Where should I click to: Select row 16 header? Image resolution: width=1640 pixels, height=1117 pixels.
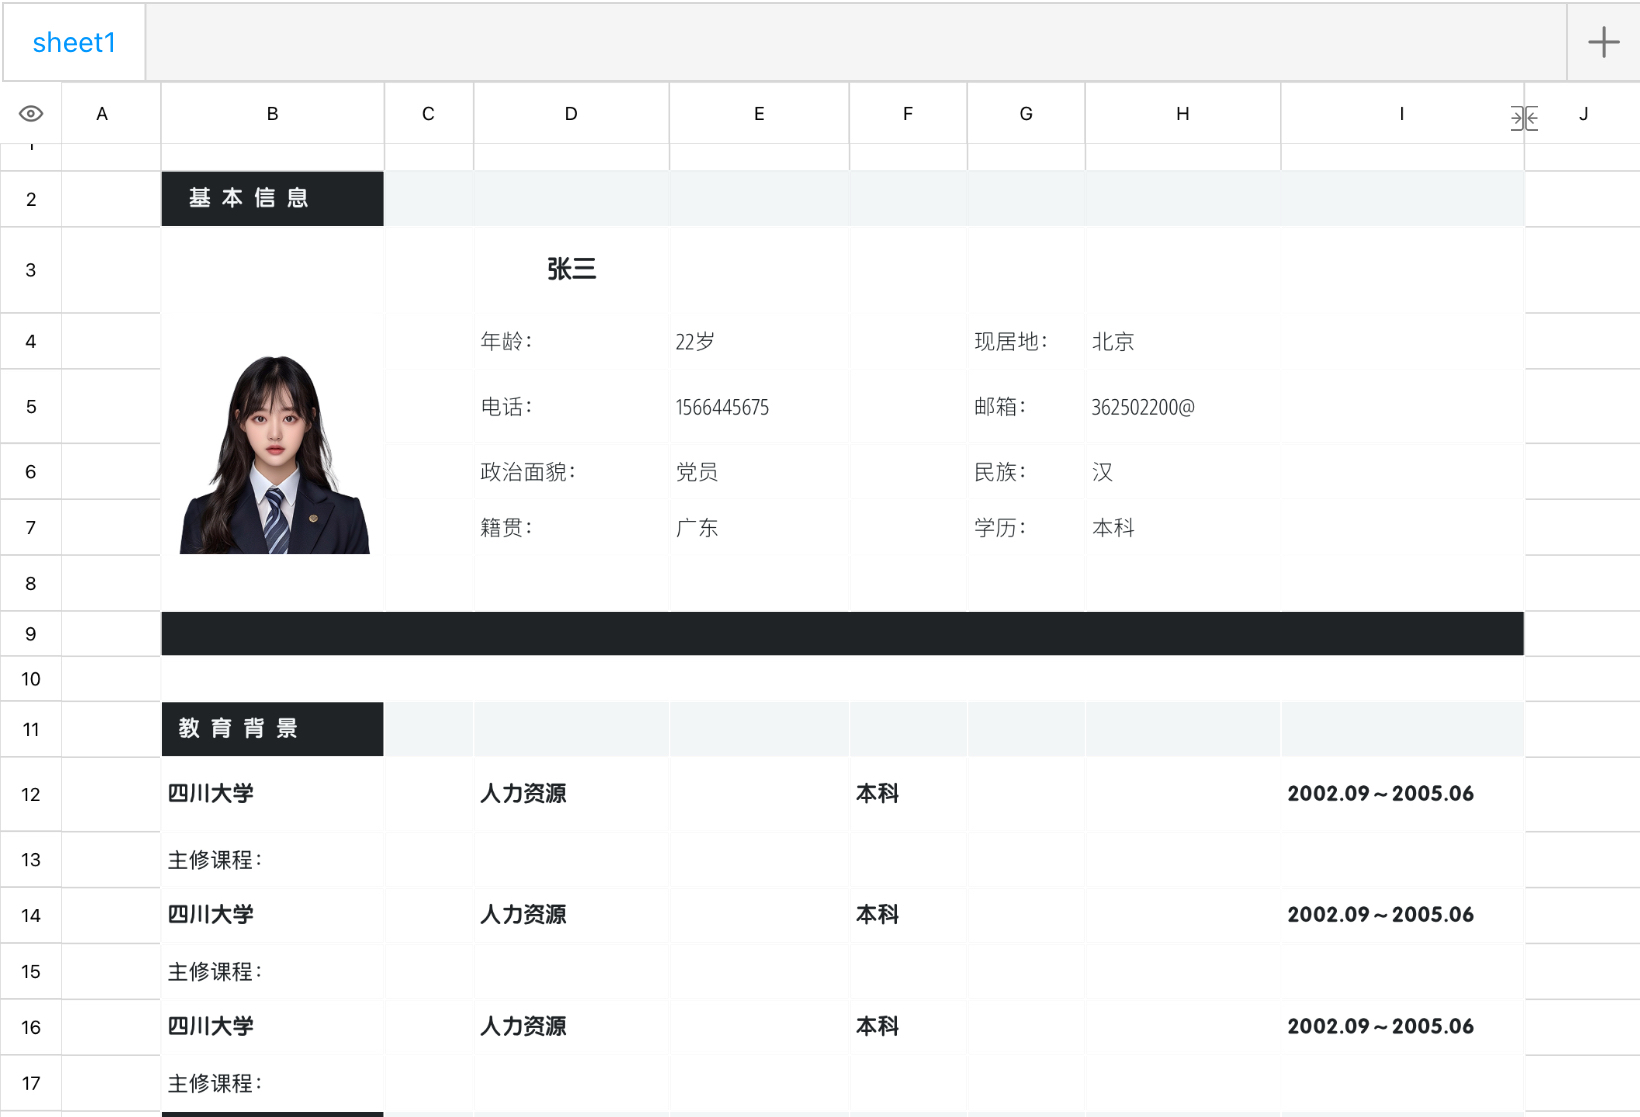[31, 1028]
